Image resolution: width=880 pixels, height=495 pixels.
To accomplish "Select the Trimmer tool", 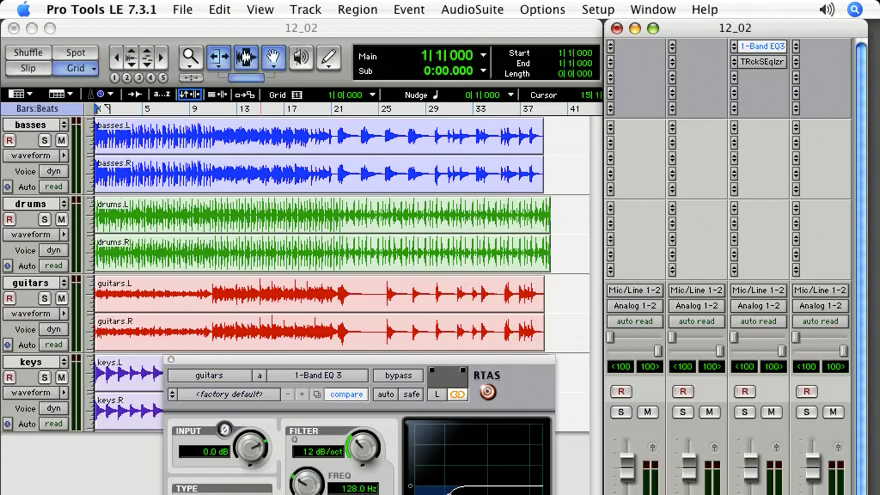I will pos(218,57).
